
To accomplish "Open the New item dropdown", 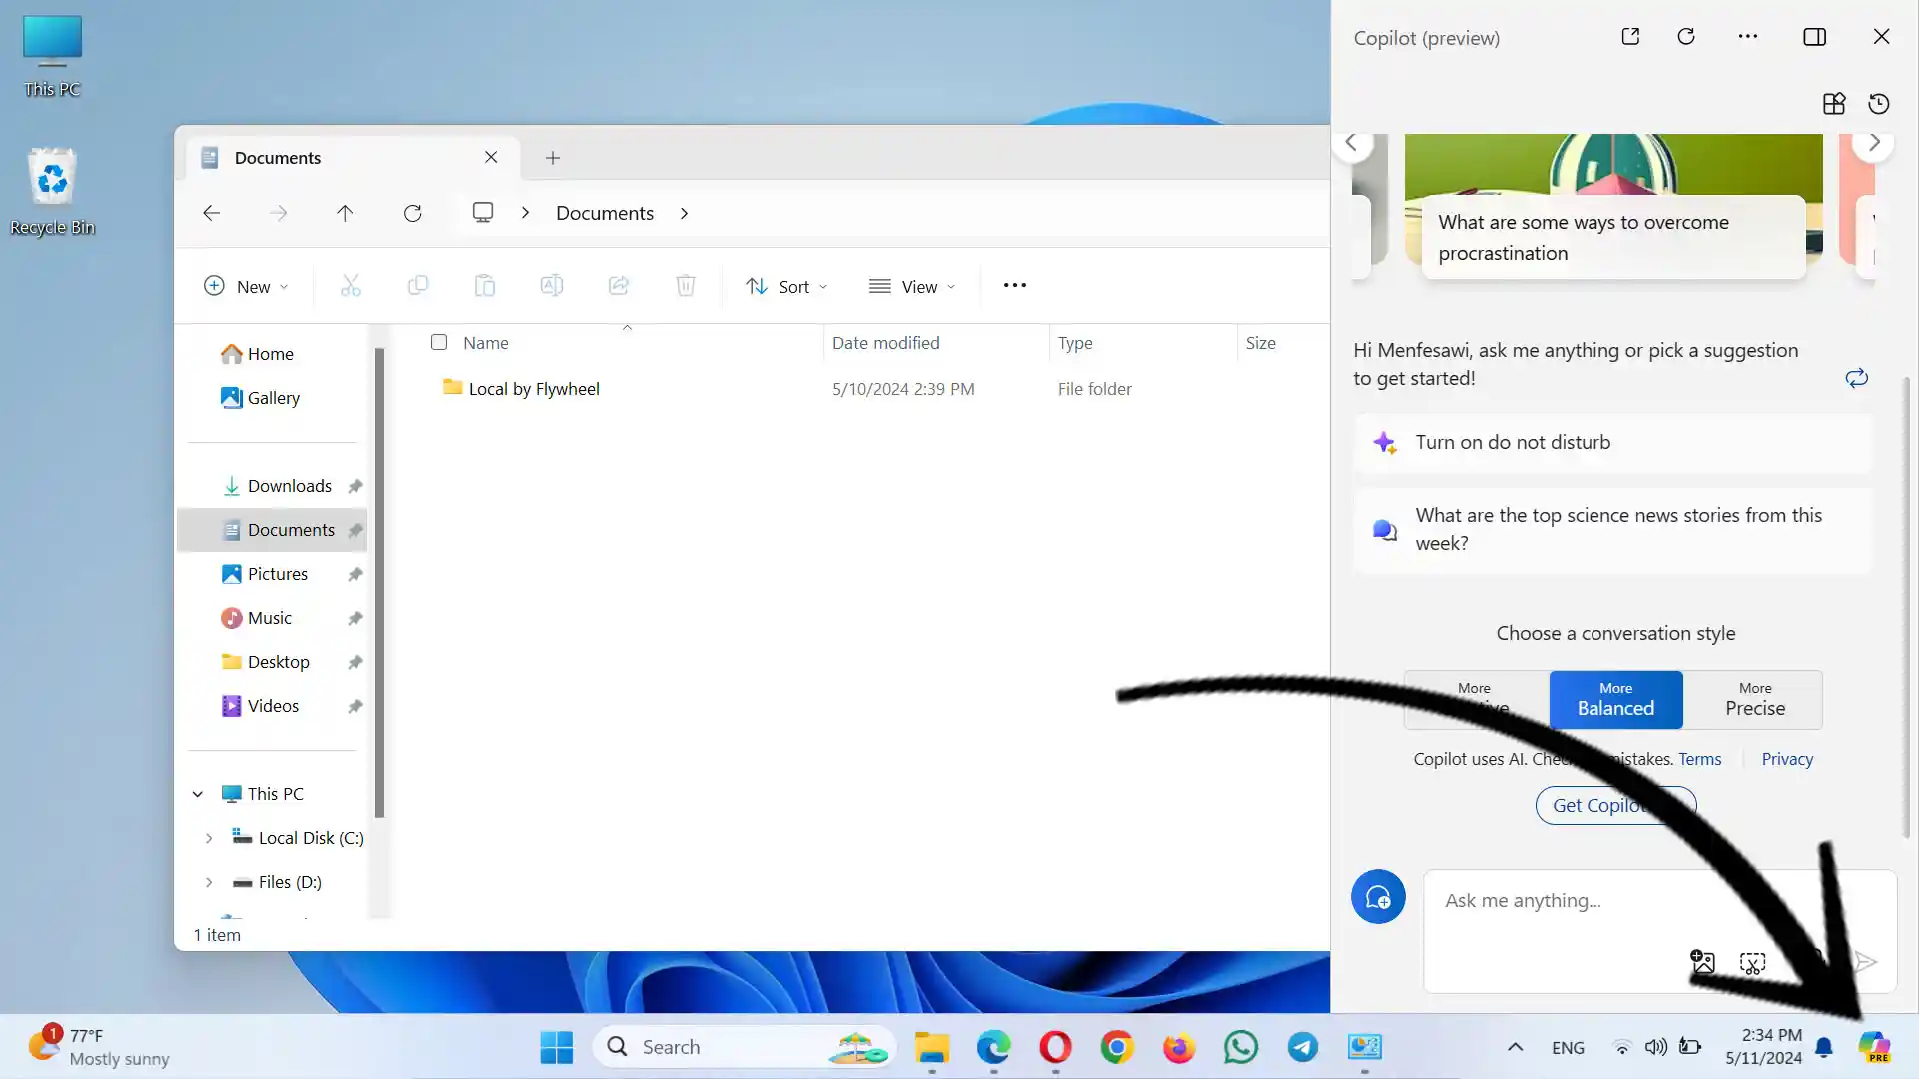I will [x=246, y=287].
